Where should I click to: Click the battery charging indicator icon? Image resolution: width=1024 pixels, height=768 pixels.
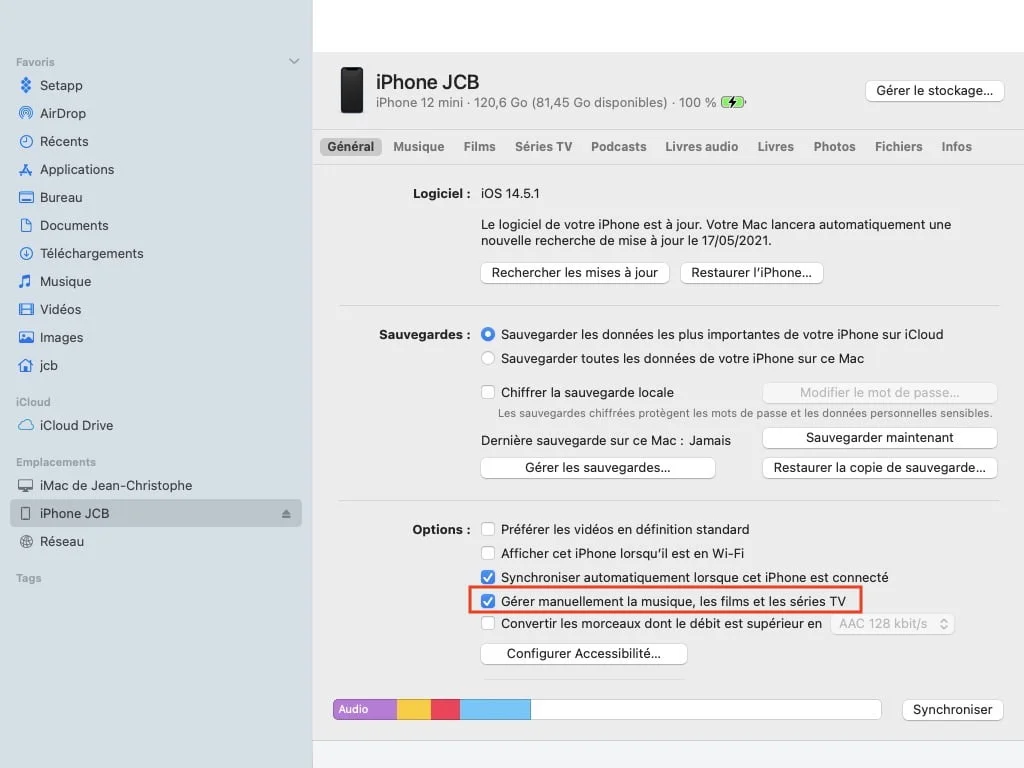click(x=733, y=103)
